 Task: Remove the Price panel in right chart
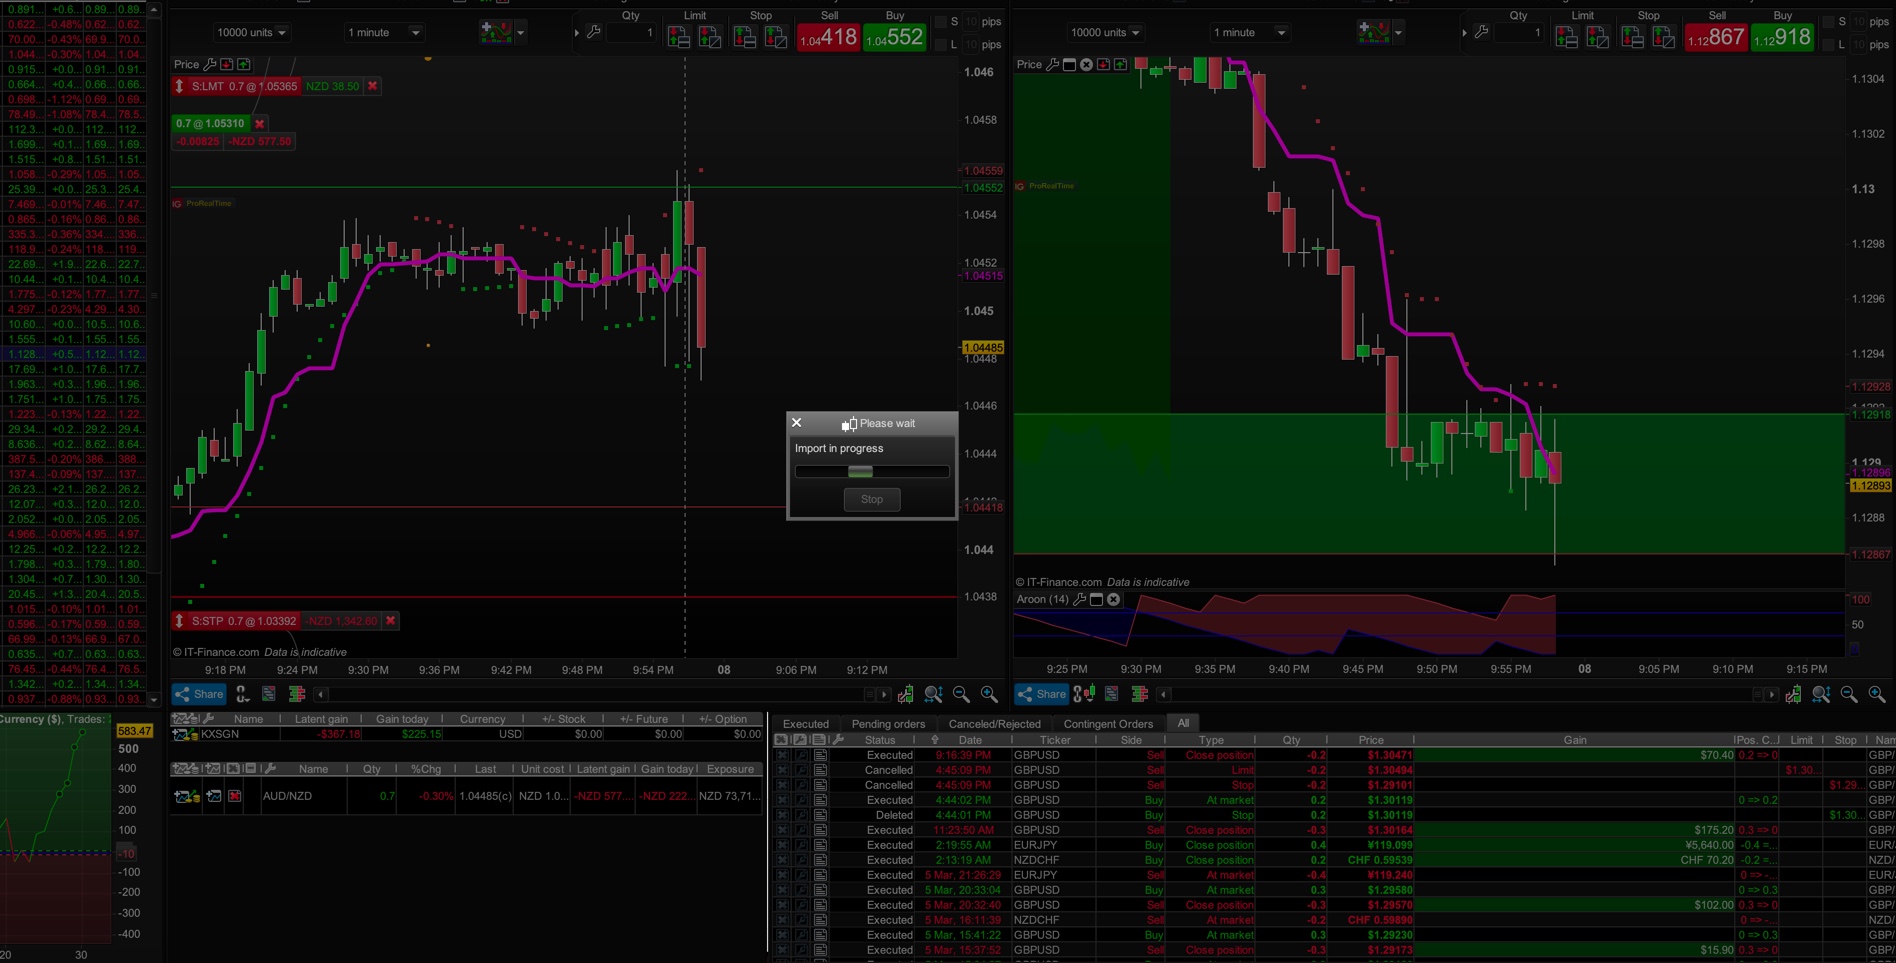click(1086, 64)
